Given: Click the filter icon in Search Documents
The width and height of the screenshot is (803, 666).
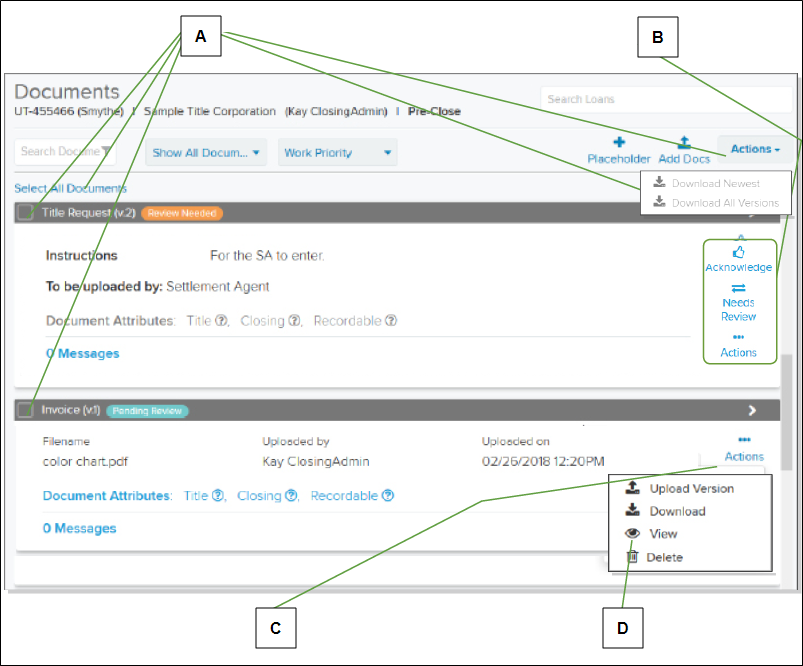Looking at the screenshot, I should (x=107, y=151).
